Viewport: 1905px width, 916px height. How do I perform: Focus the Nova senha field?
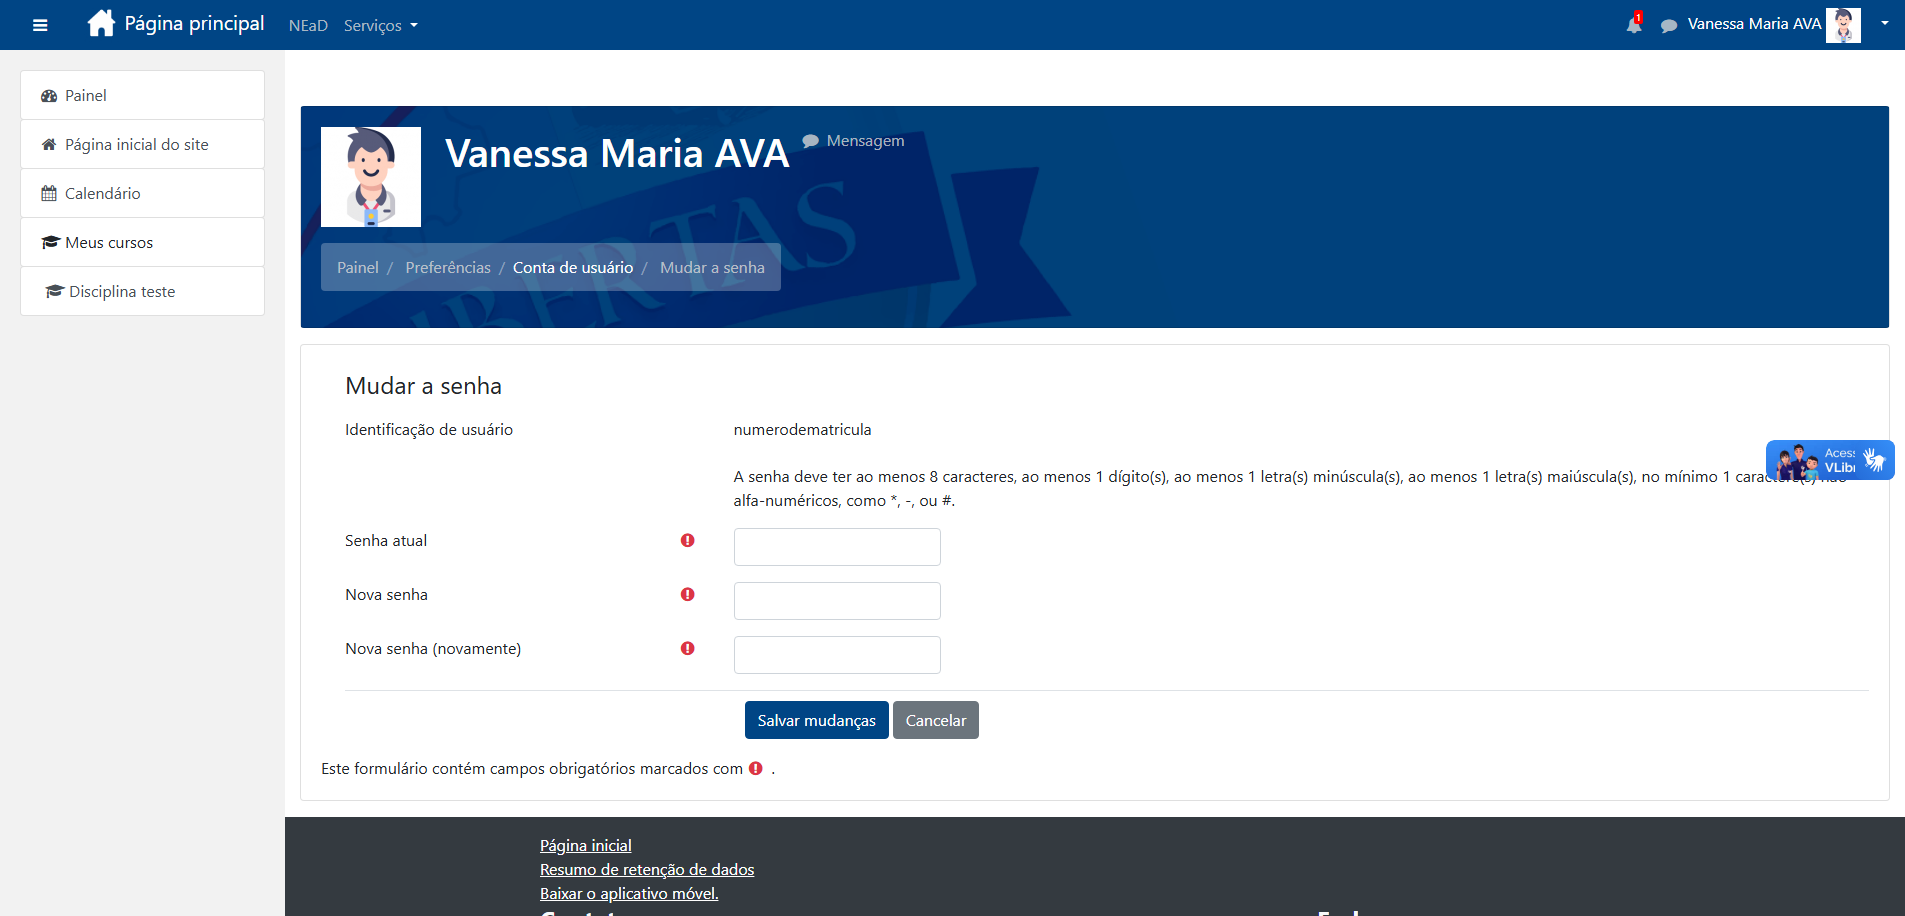coord(836,601)
